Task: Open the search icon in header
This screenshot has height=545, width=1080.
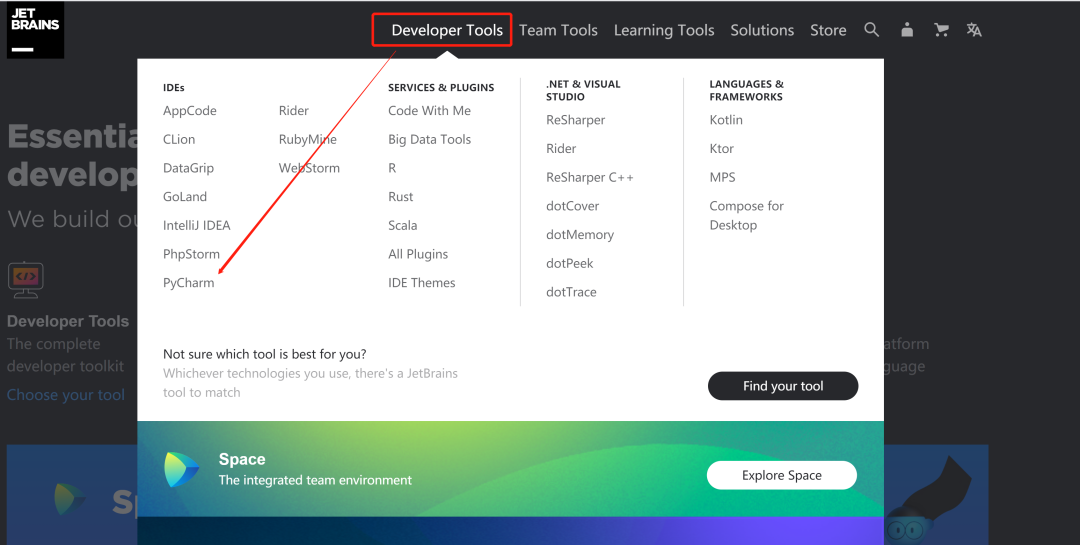Action: coord(872,30)
